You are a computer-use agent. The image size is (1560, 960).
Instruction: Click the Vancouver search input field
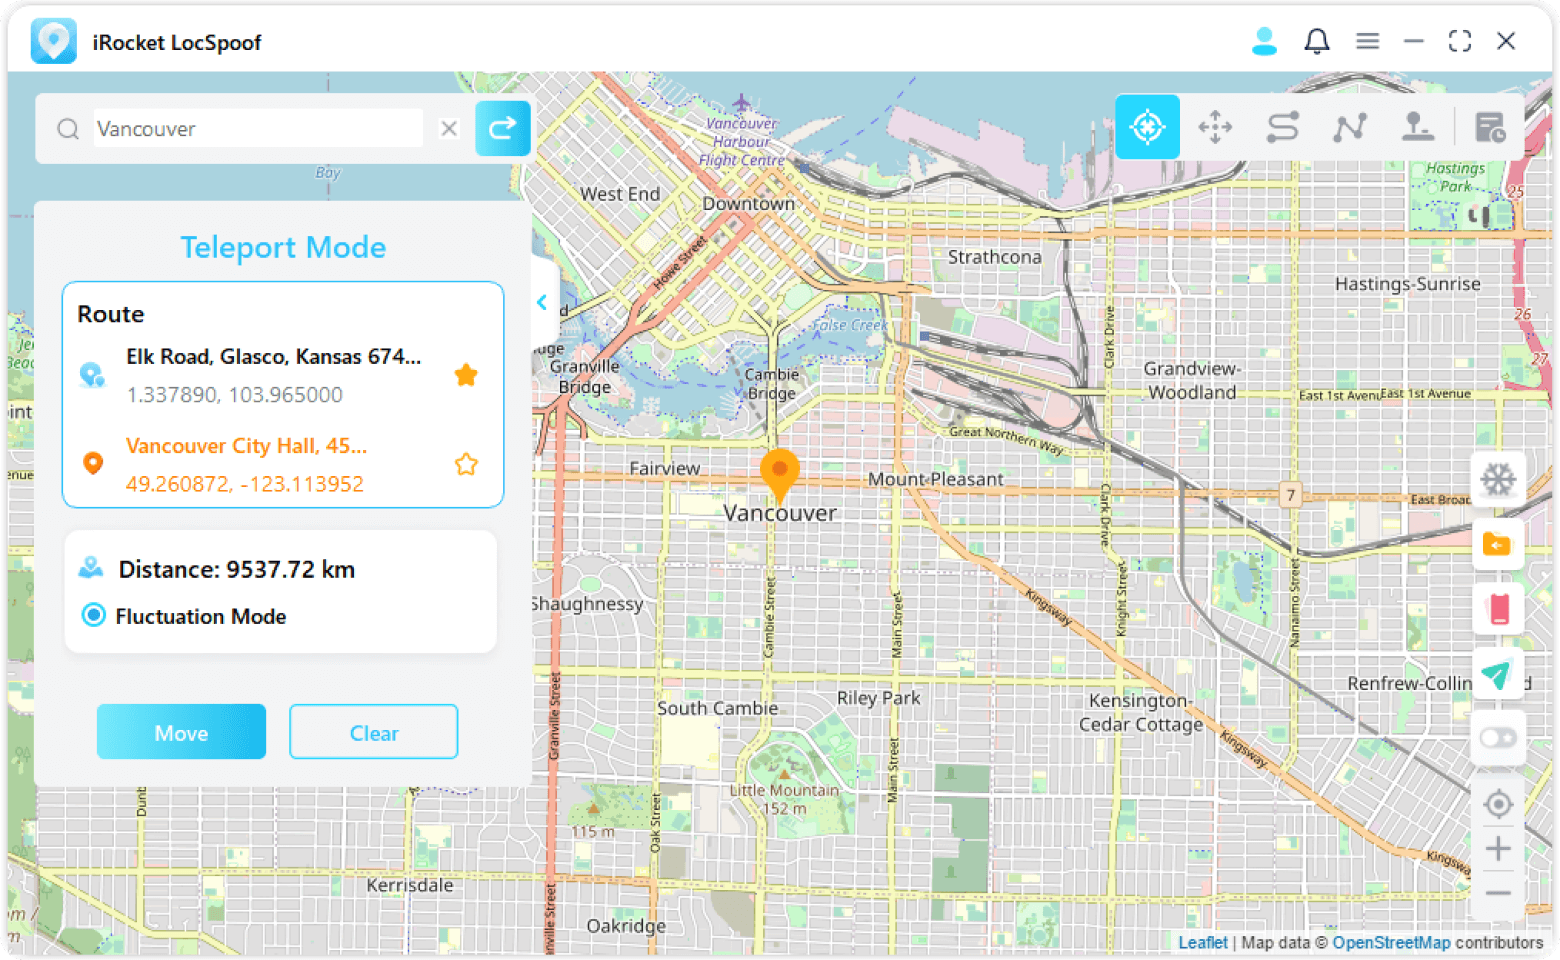(x=258, y=128)
